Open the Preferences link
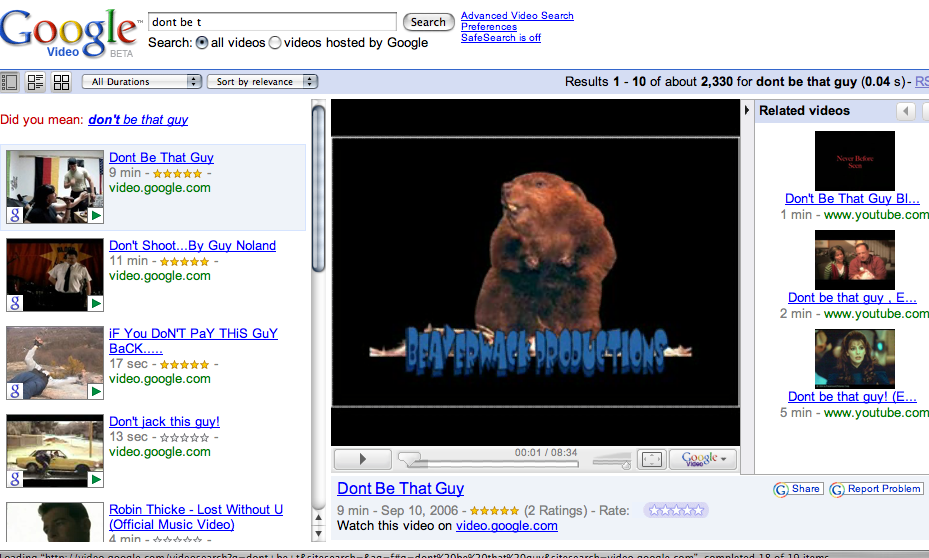The width and height of the screenshot is (929, 558). 489,27
